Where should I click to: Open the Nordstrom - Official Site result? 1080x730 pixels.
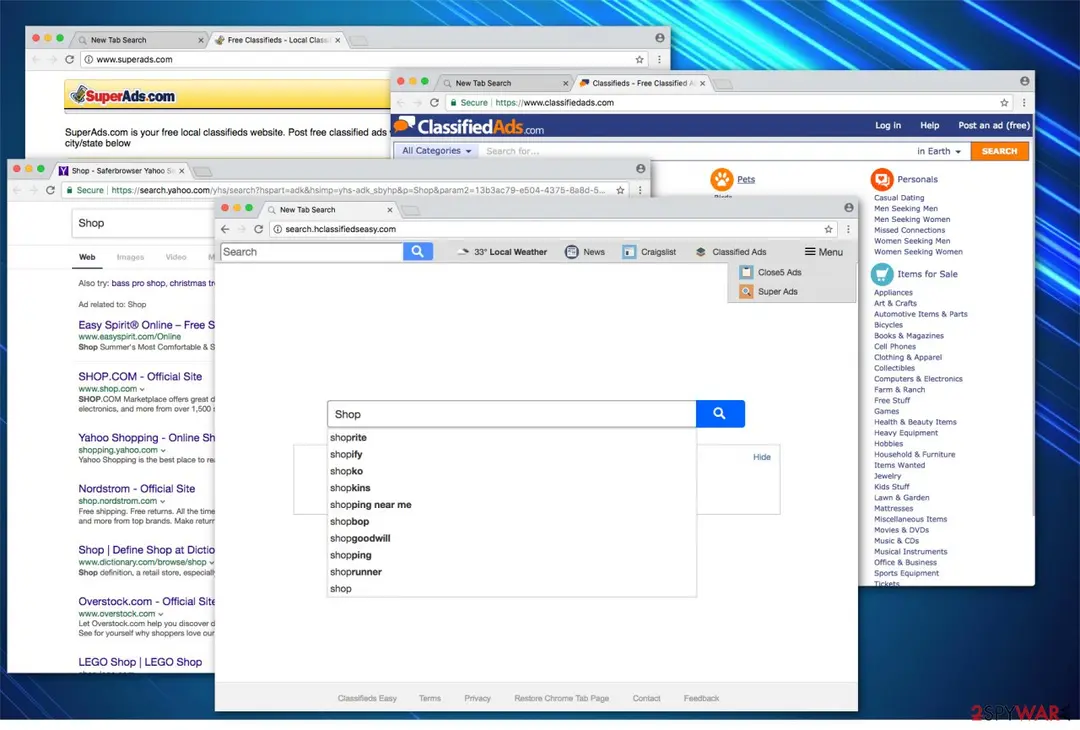(136, 489)
